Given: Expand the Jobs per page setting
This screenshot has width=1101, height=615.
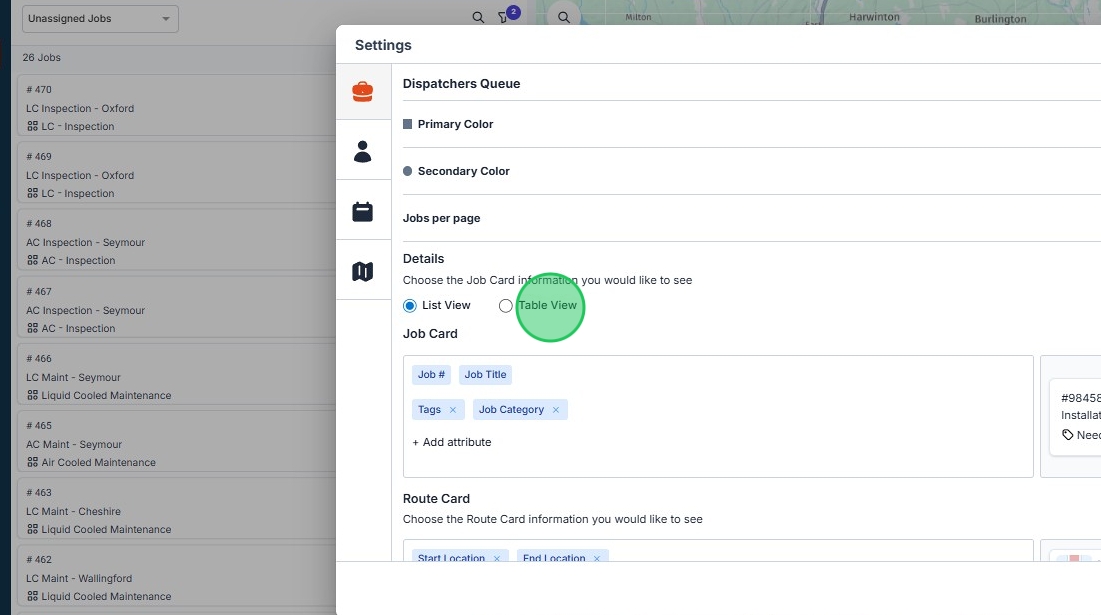Looking at the screenshot, I should coord(441,218).
